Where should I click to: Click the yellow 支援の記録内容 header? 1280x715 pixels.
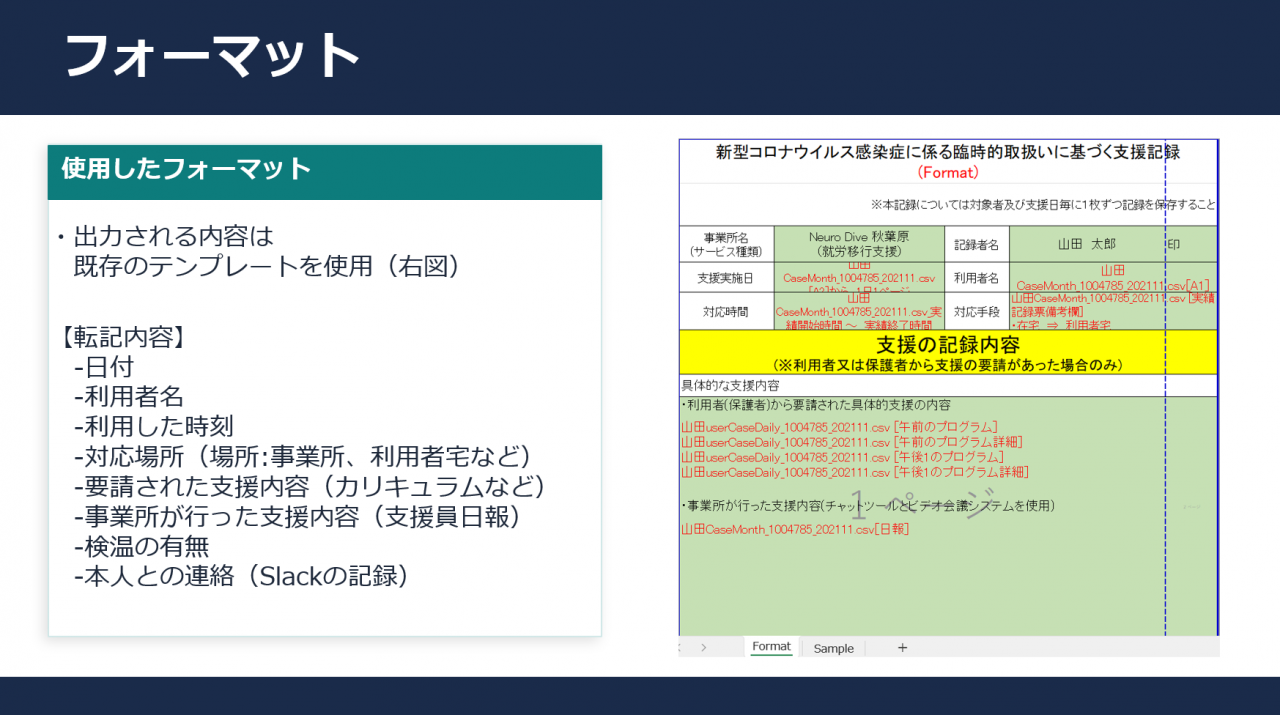(948, 352)
